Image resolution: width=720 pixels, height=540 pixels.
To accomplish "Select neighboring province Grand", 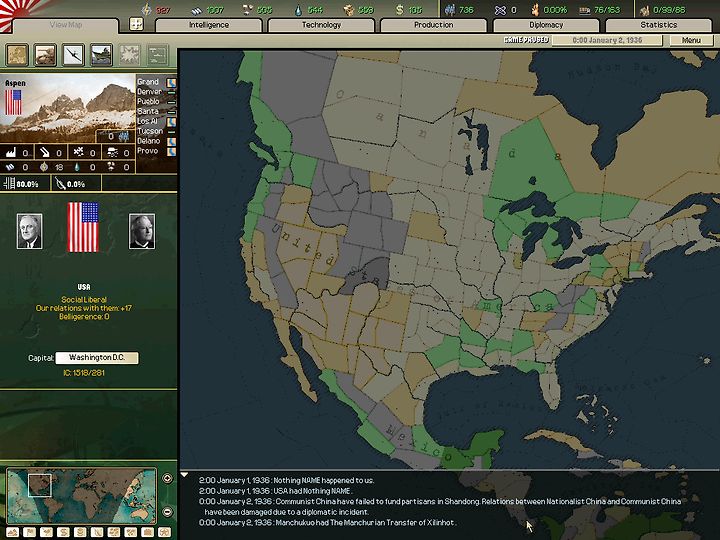I will coord(156,82).
